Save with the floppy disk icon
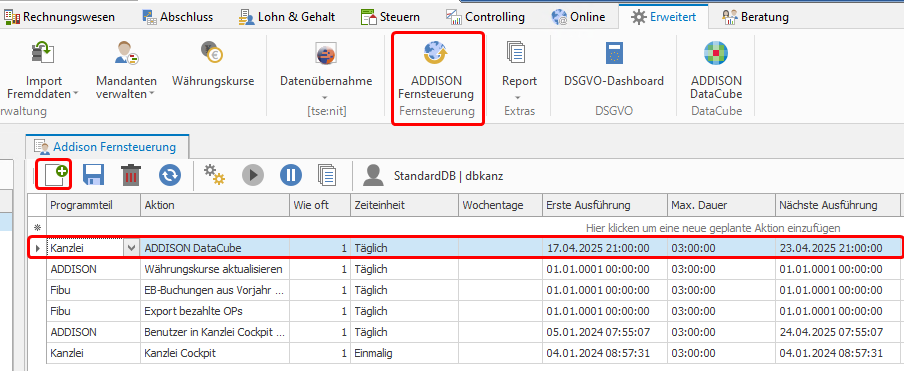904x371 pixels. pyautogui.click(x=93, y=175)
